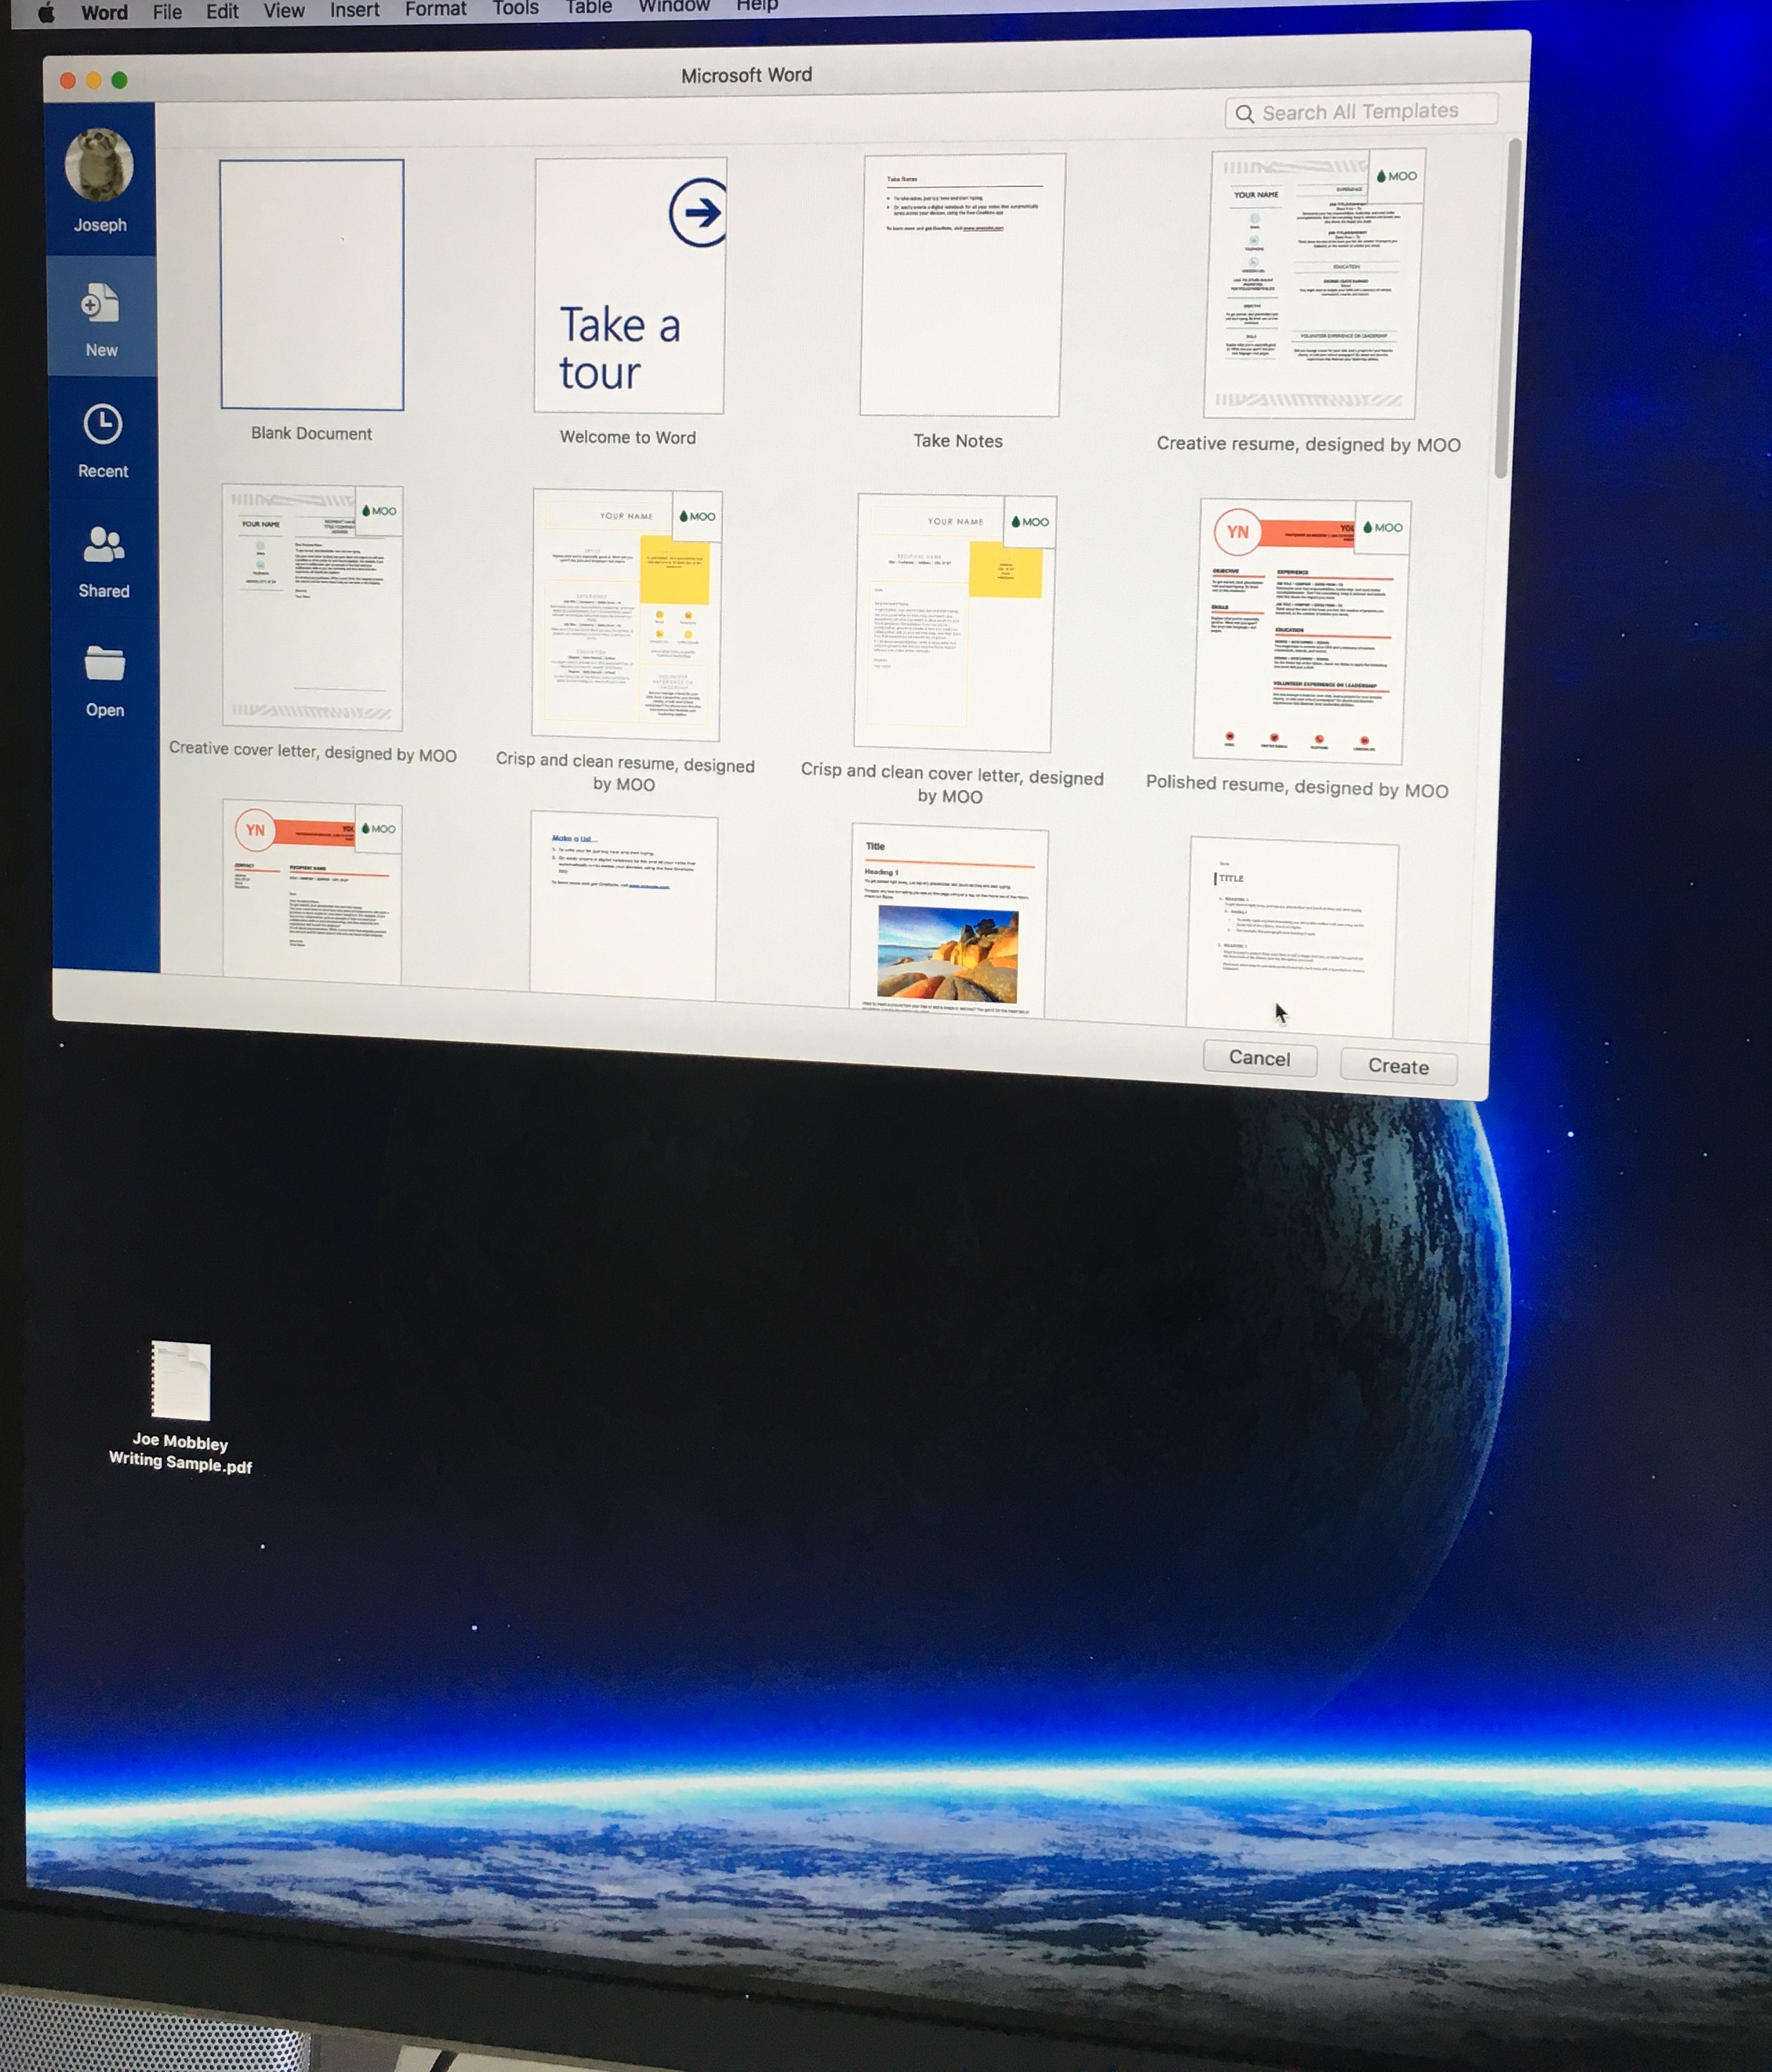Select the Take Notes template
This screenshot has height=2072, width=1772.
(961, 286)
